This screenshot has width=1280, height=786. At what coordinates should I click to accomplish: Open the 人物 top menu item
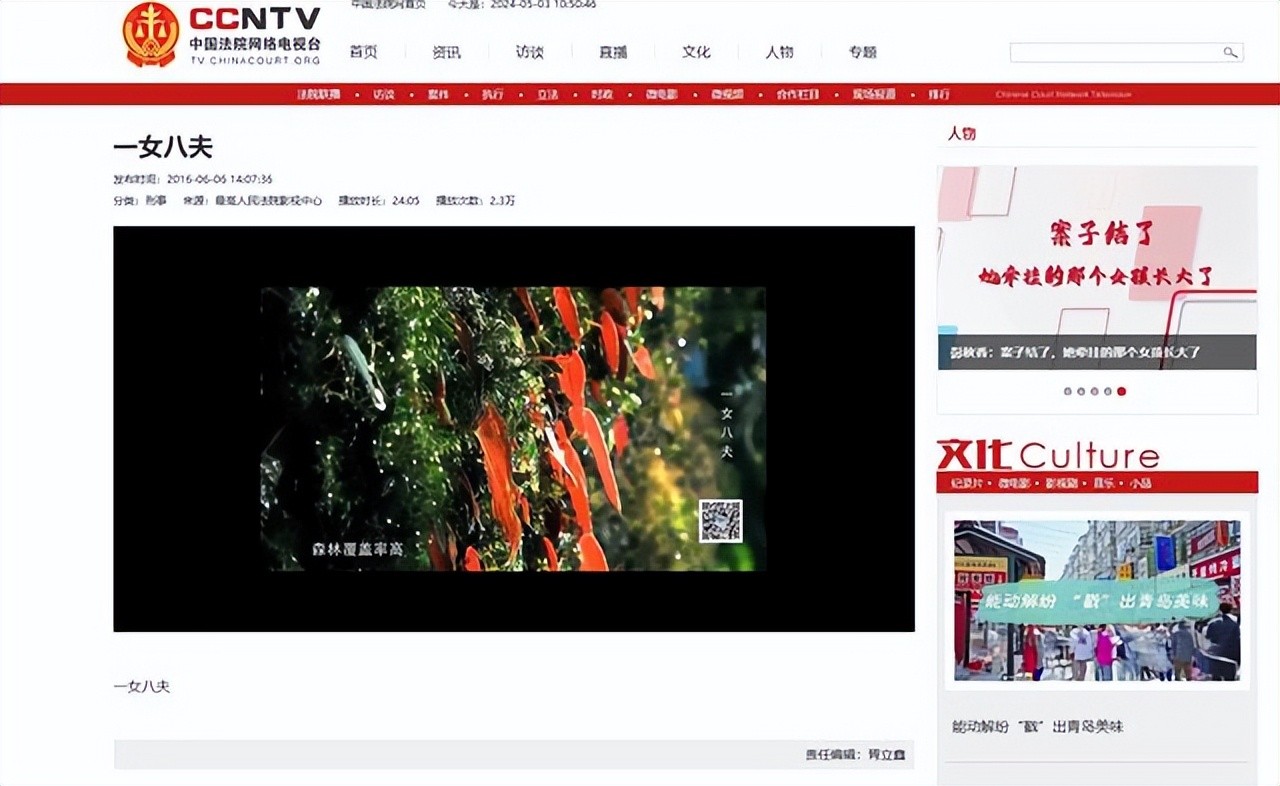779,52
